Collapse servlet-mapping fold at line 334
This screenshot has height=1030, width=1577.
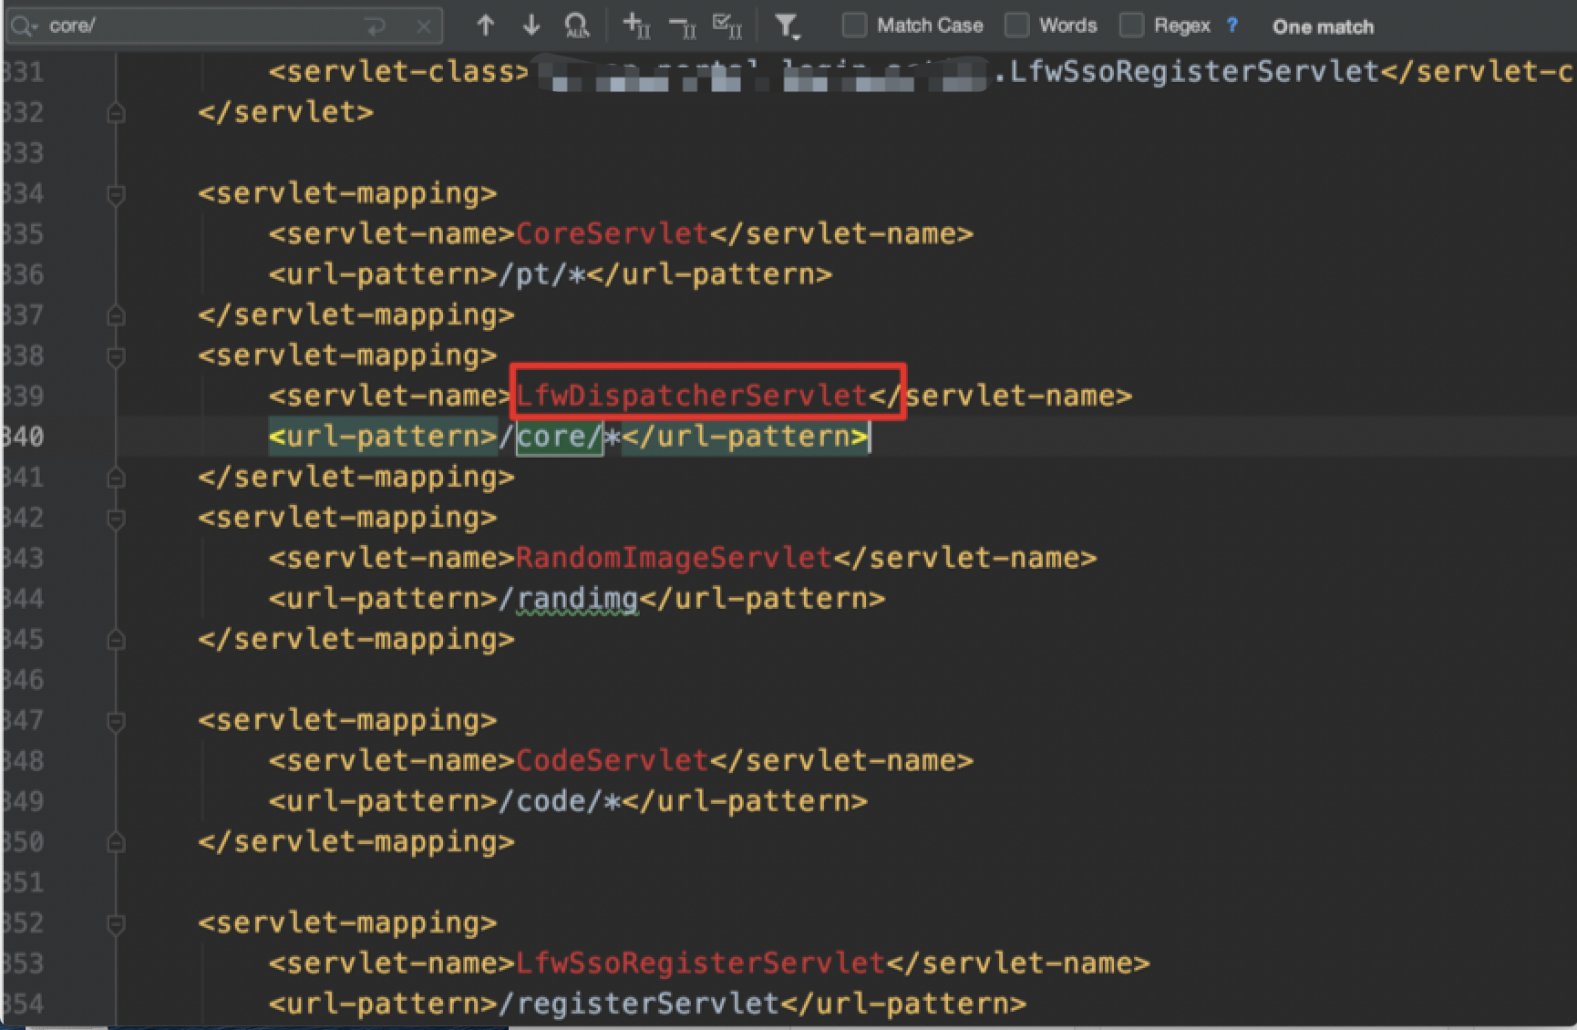pos(116,194)
